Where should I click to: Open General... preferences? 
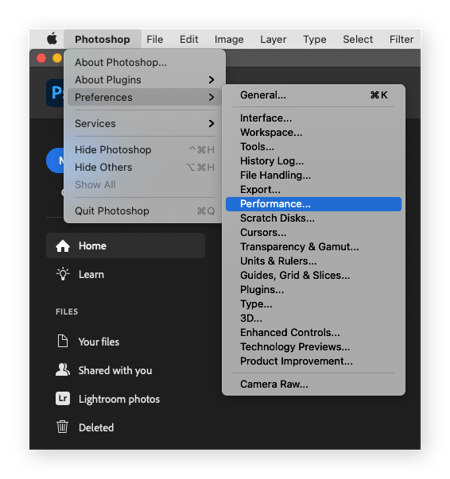313,95
